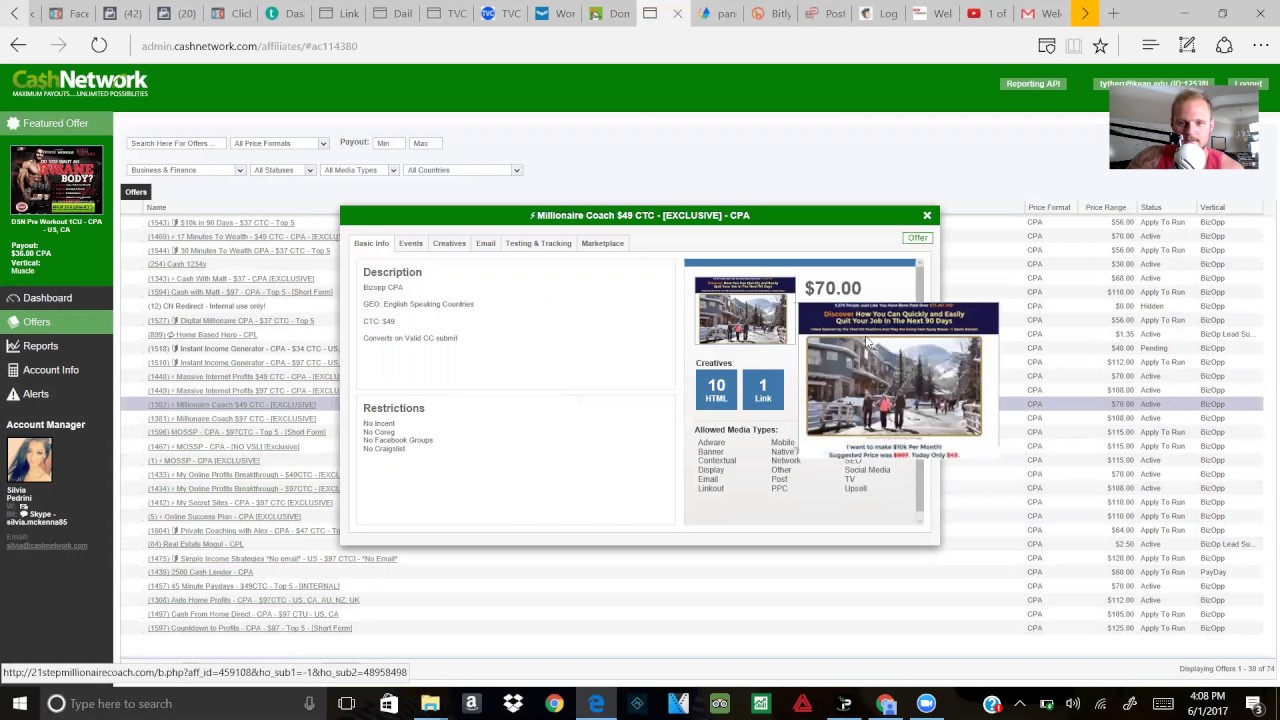1280x720 pixels.
Task: Click the browser back arrow
Action: pyautogui.click(x=18, y=46)
